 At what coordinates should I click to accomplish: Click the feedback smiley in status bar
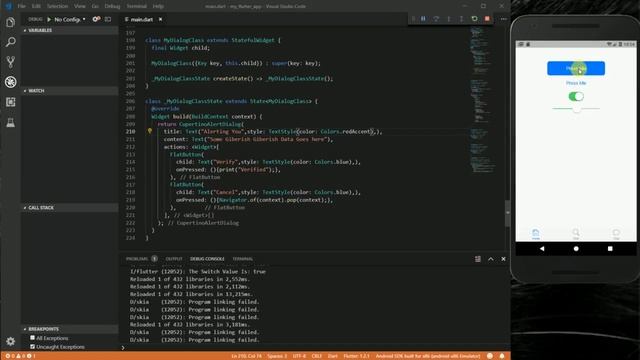point(490,356)
